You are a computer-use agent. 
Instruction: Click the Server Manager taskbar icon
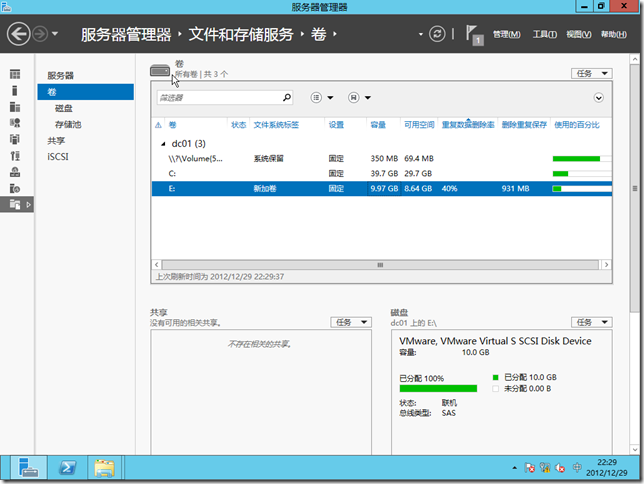(x=27, y=467)
